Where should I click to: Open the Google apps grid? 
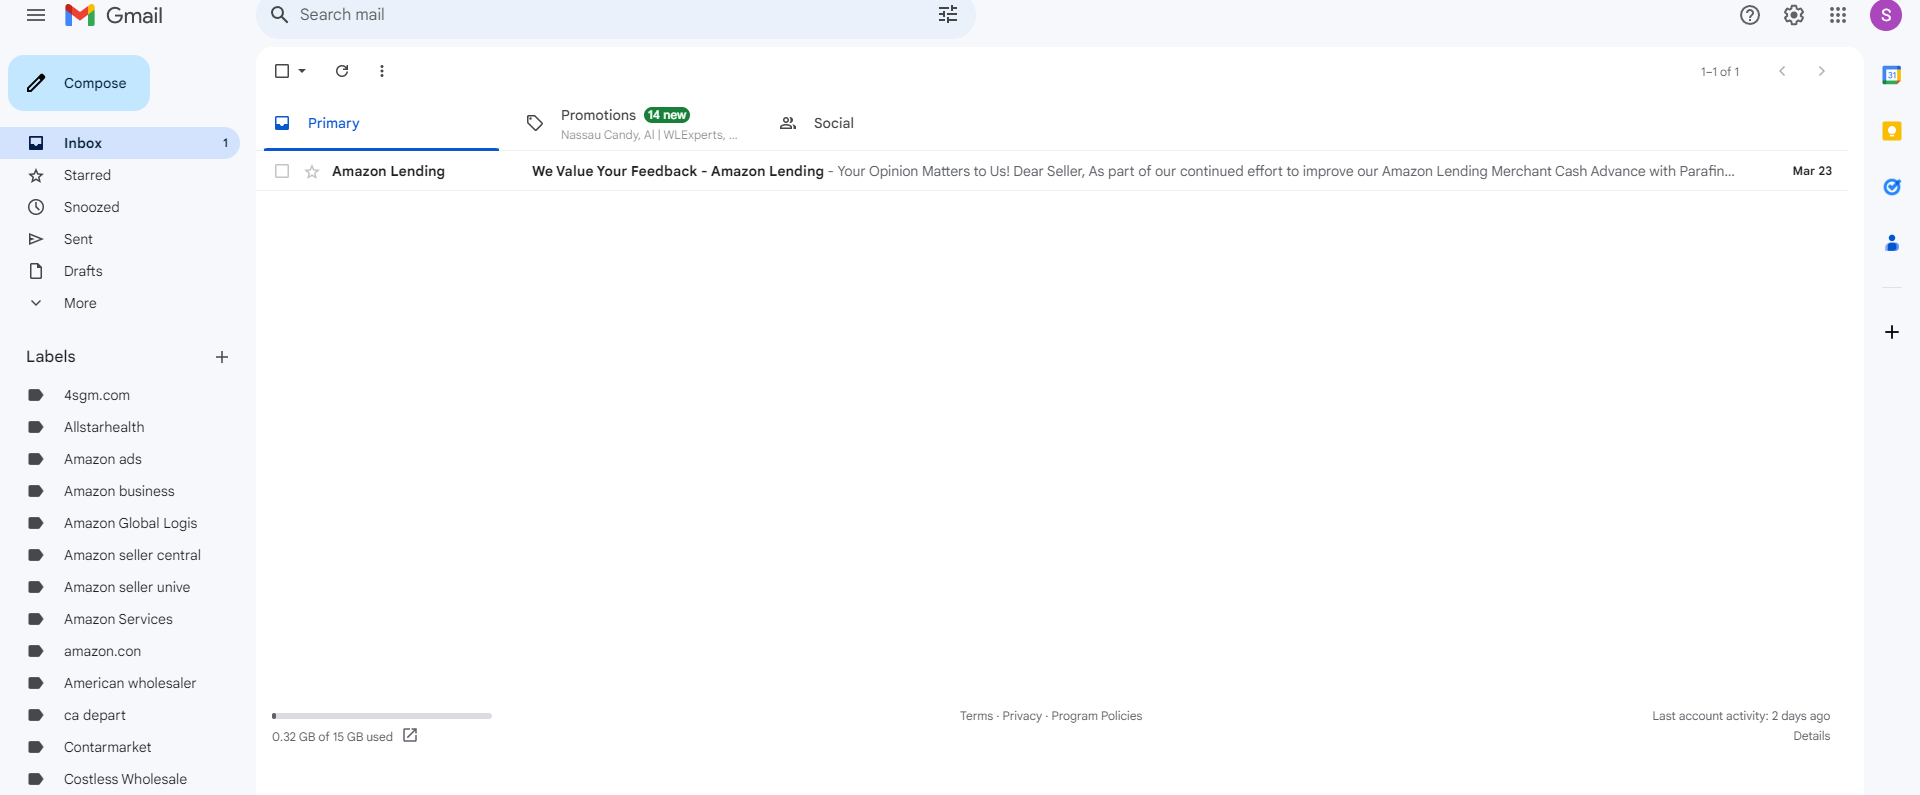tap(1838, 15)
